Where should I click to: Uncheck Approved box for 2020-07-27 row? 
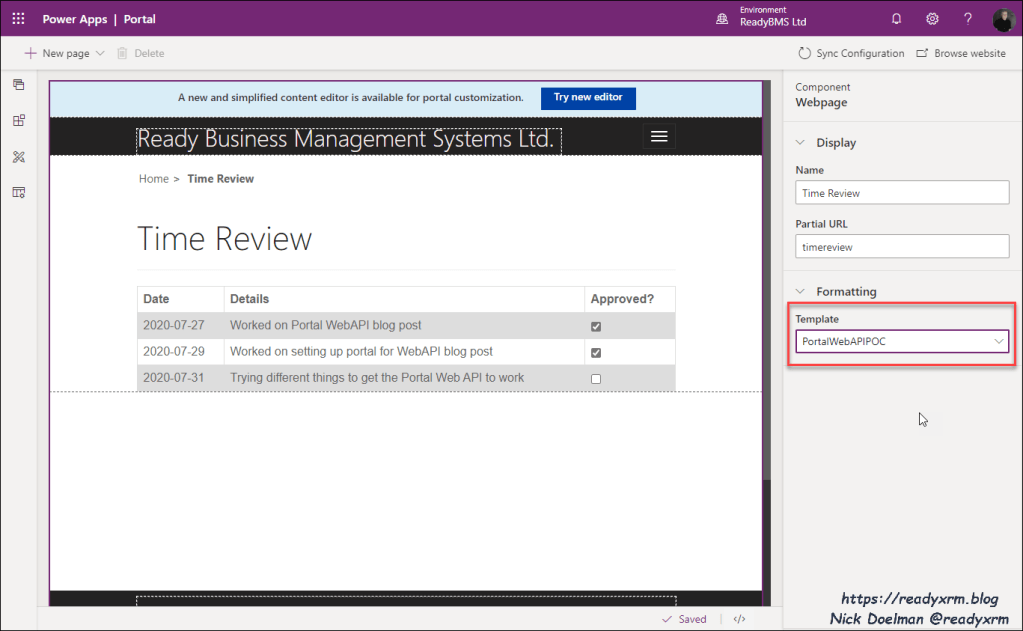coord(596,326)
